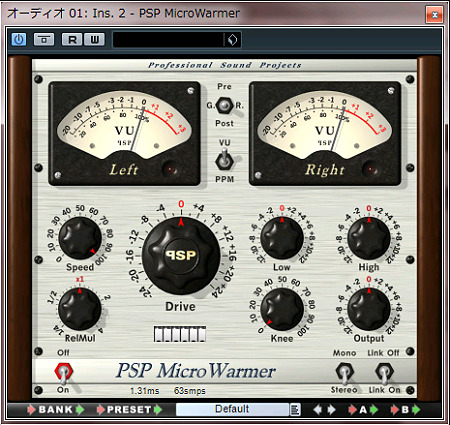Click the BANK label
The height and width of the screenshot is (425, 450).
(56, 409)
